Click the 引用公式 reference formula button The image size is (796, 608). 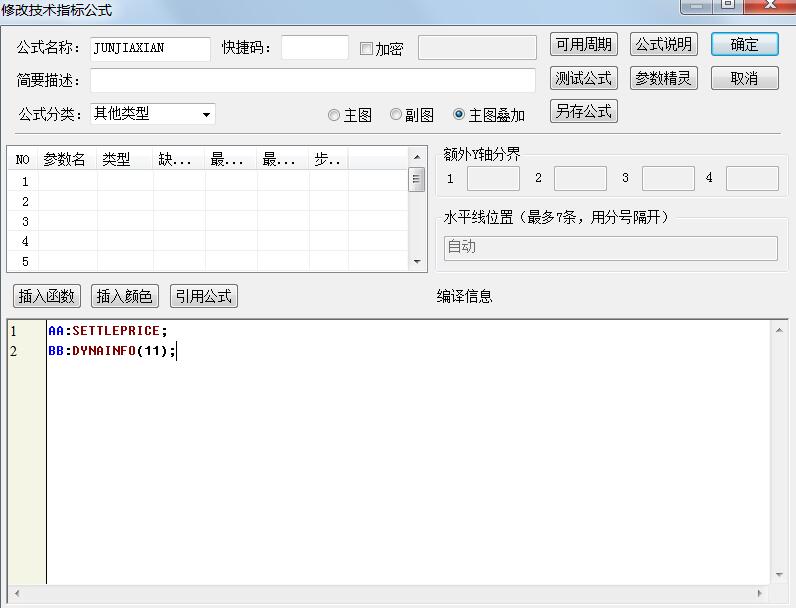click(x=203, y=296)
